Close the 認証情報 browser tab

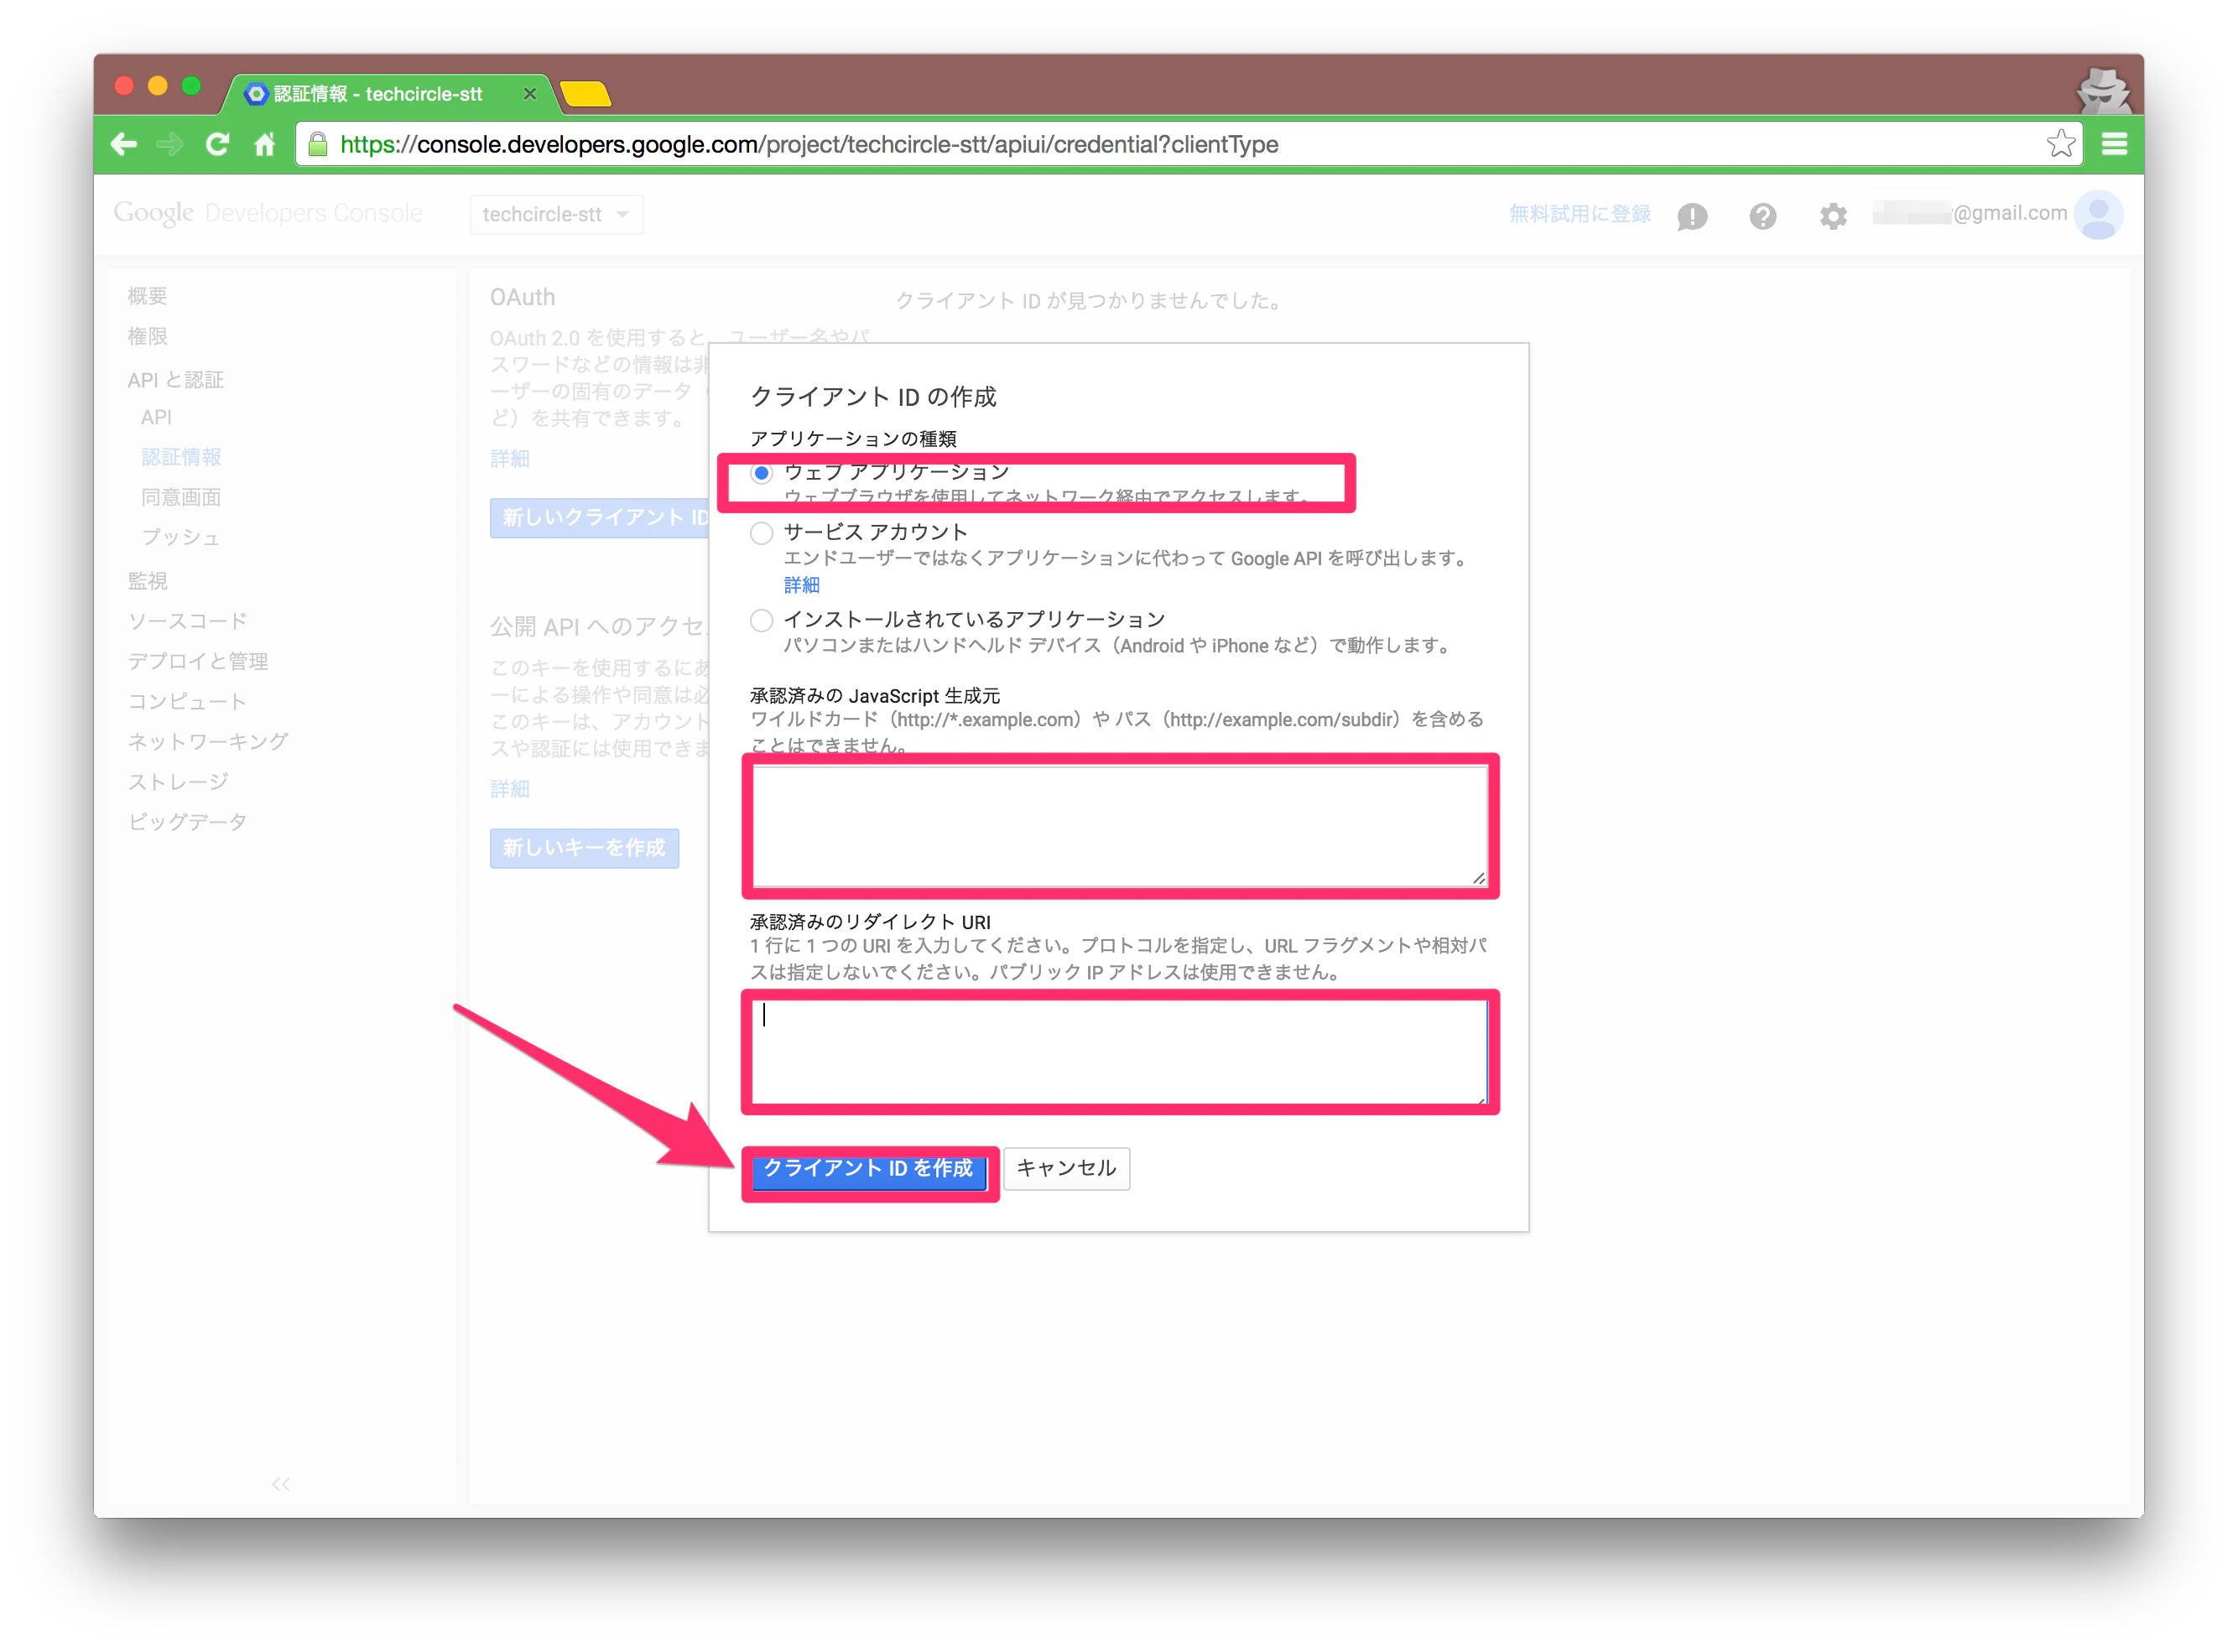tap(530, 94)
